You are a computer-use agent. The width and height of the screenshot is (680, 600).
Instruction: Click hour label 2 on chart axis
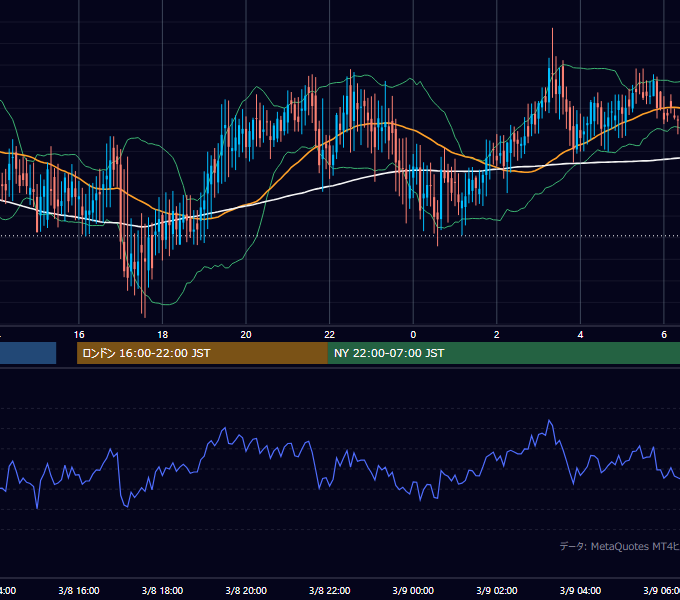(497, 335)
